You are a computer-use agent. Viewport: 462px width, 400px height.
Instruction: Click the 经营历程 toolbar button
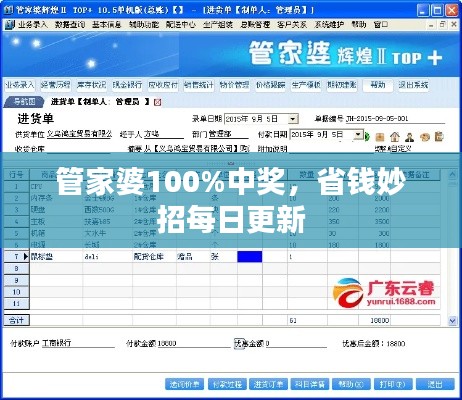pyautogui.click(x=55, y=85)
